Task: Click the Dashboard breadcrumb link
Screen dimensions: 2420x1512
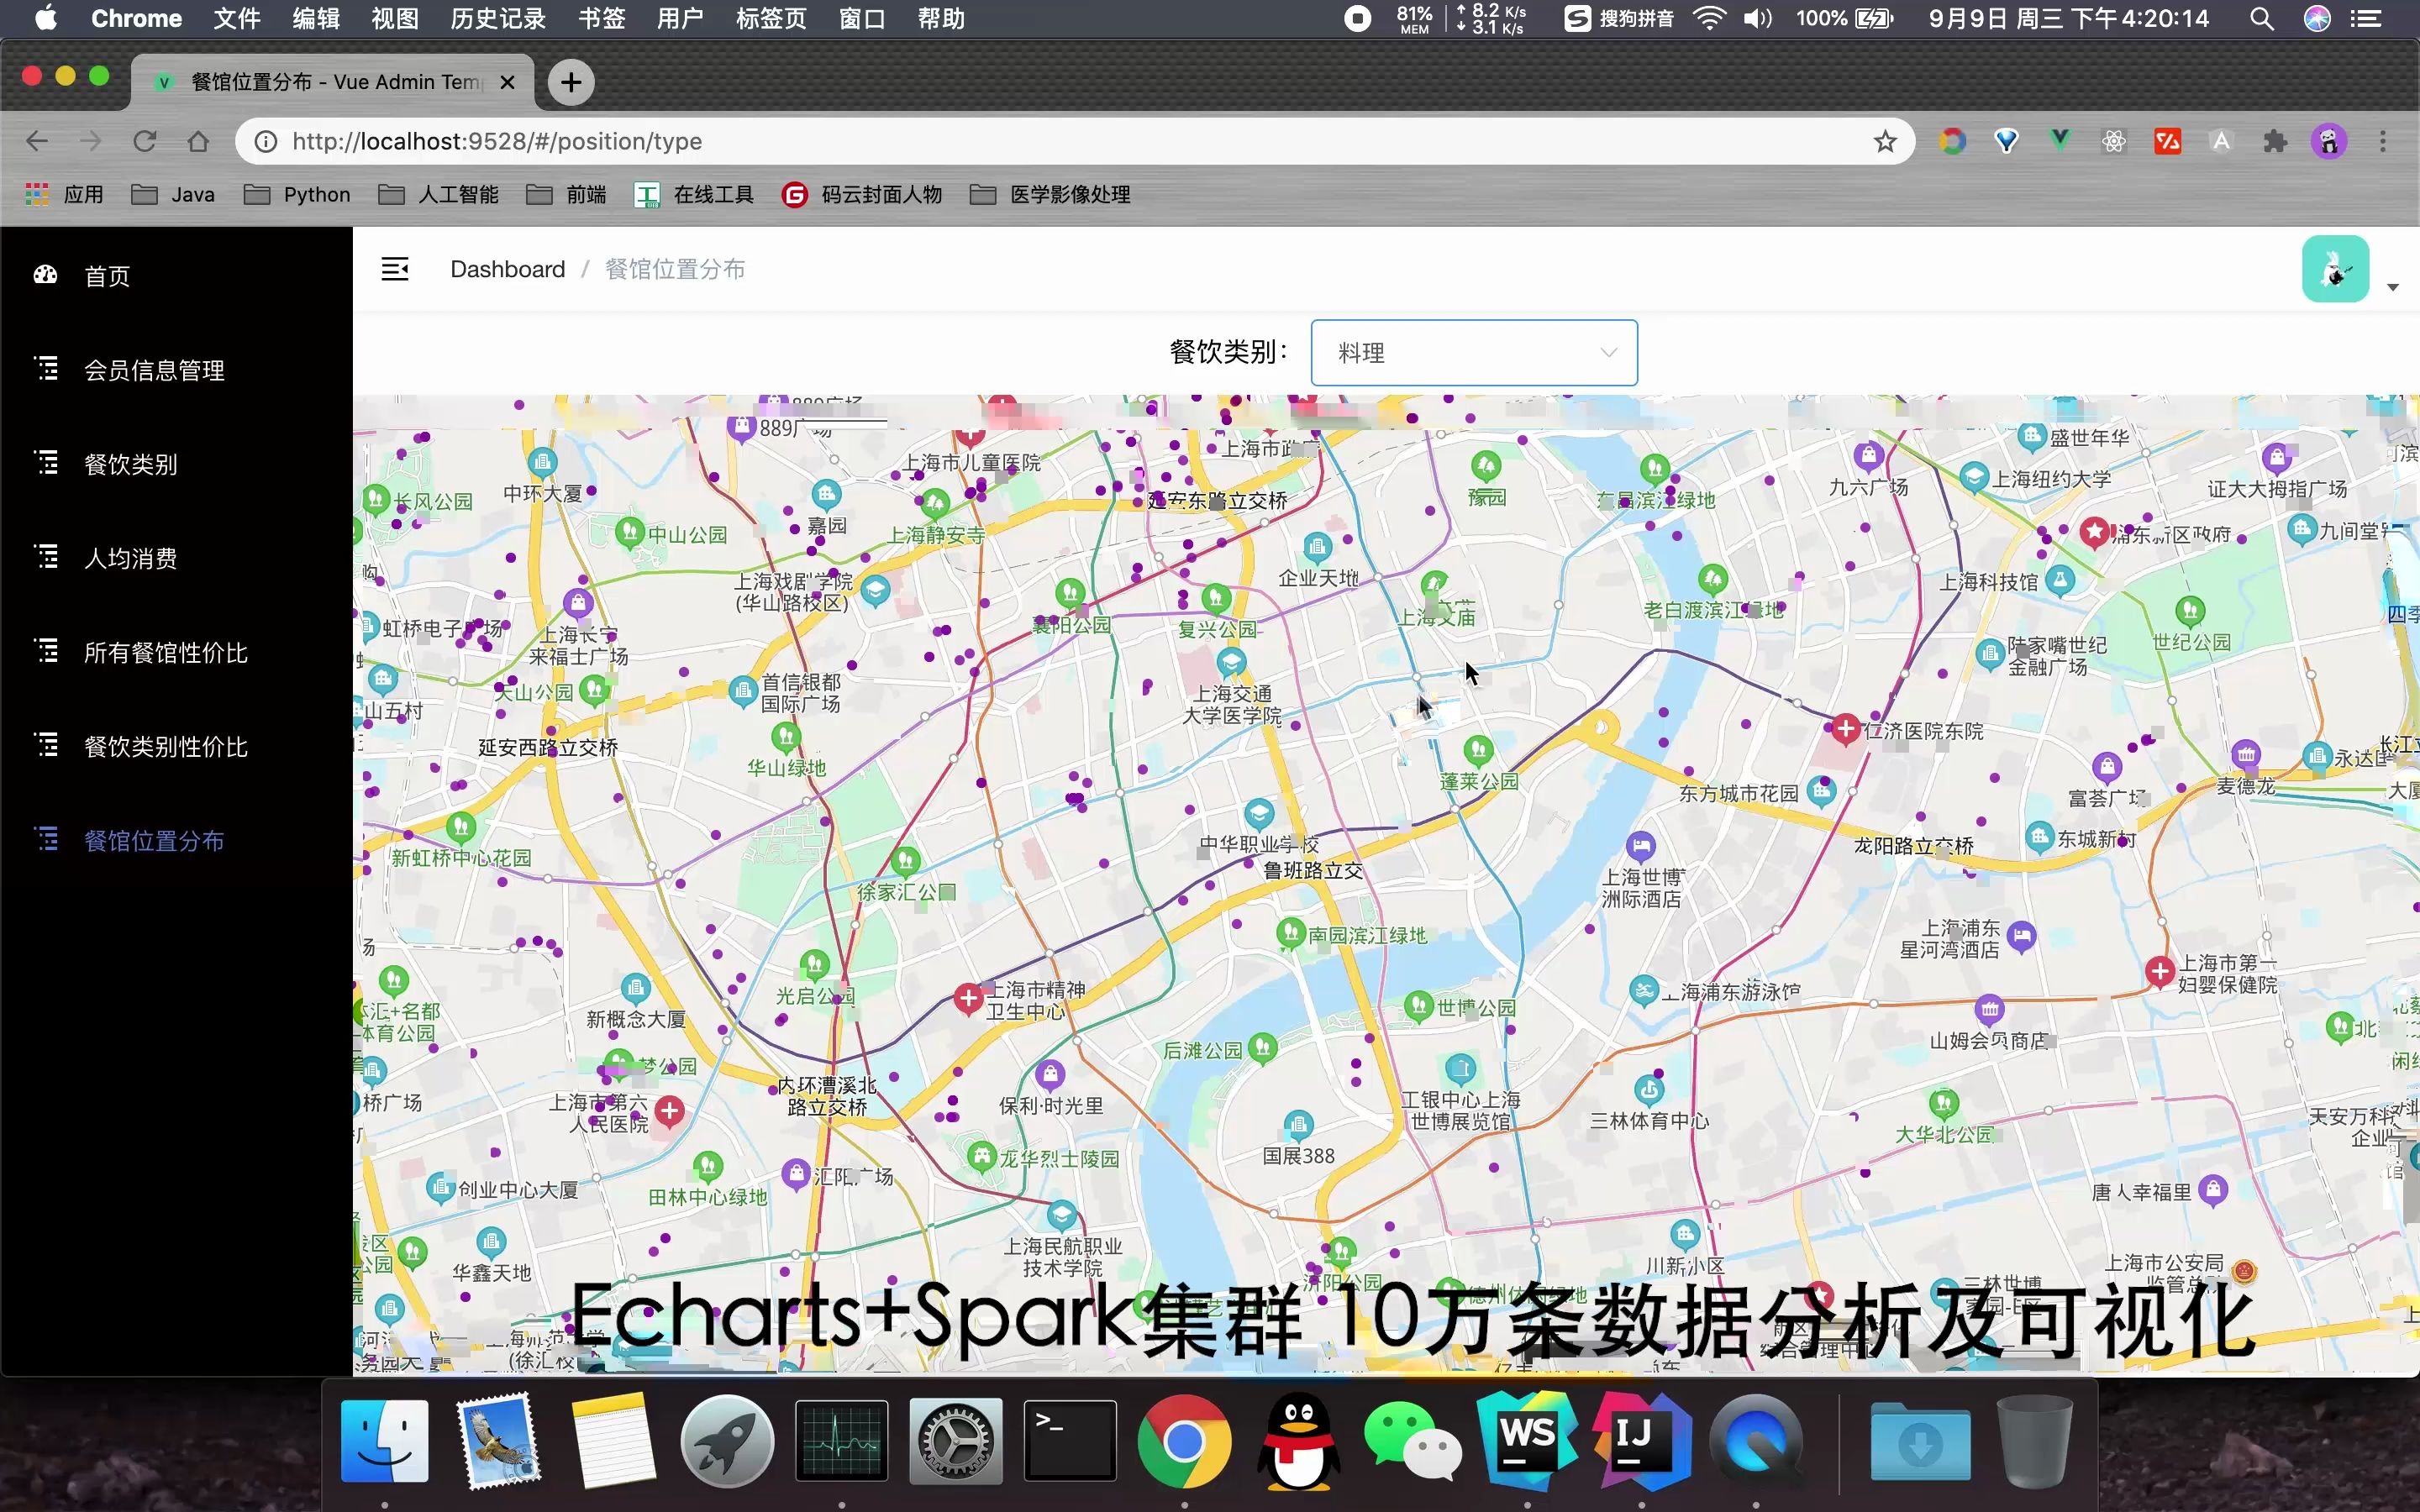Action: 507,268
